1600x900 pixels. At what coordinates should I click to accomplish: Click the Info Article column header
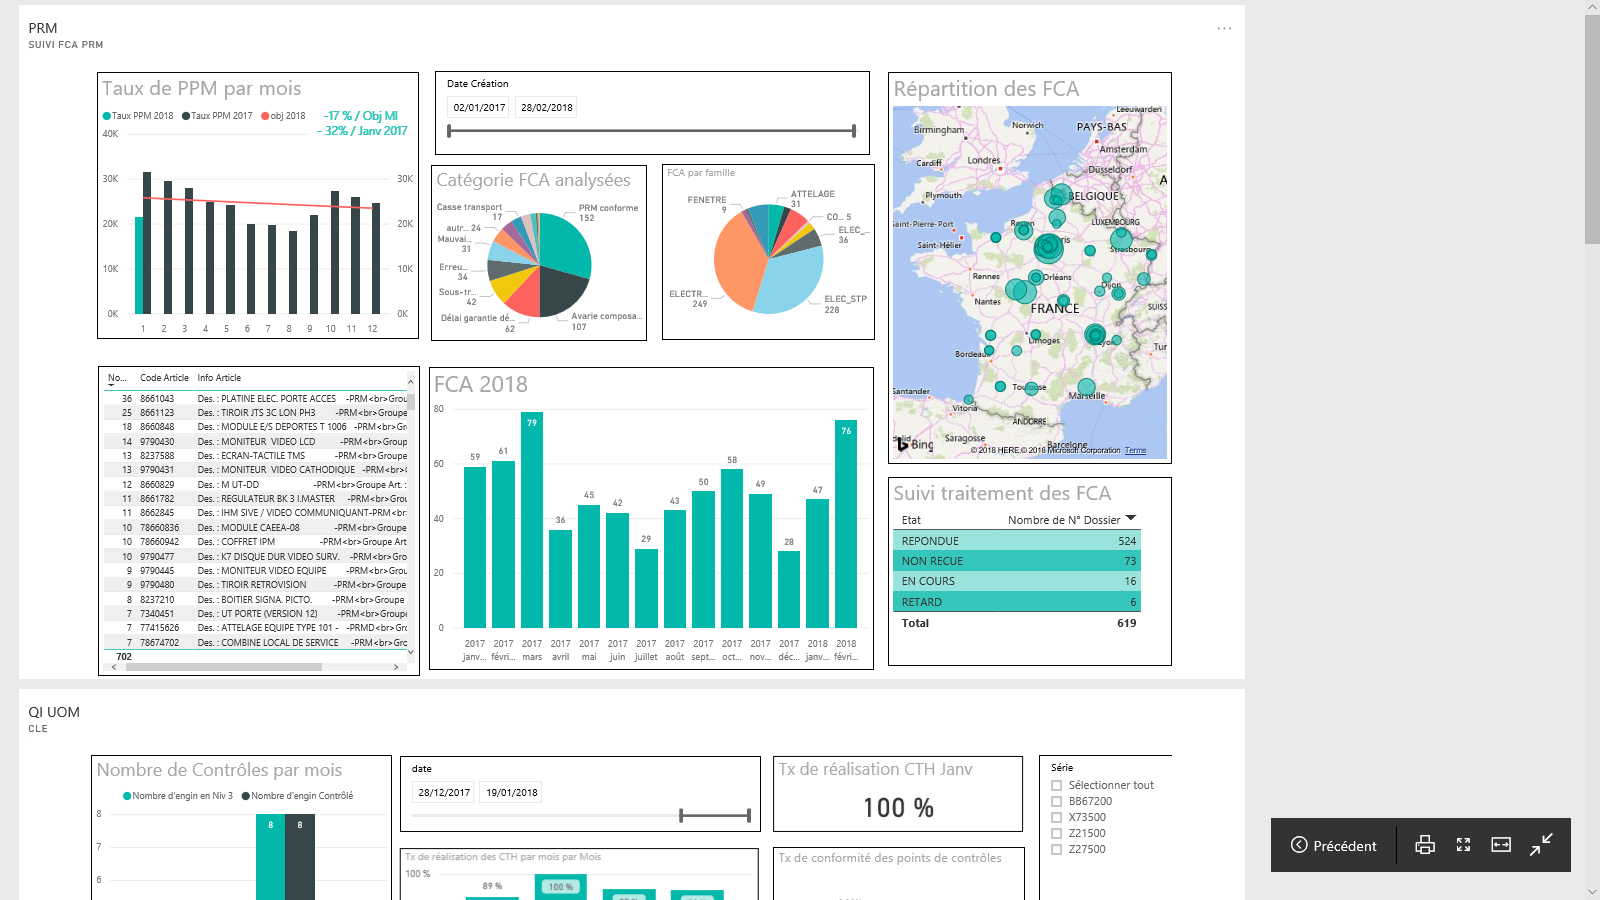point(219,378)
